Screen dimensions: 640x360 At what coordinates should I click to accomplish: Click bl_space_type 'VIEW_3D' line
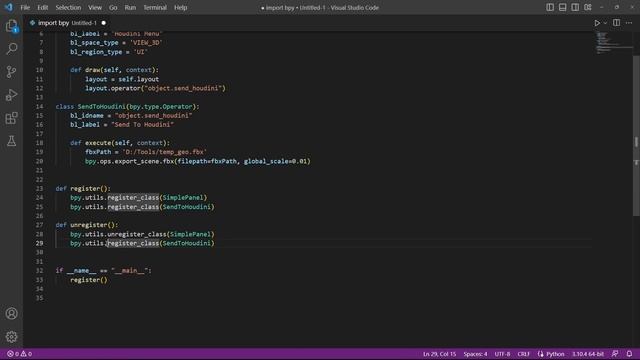[x=116, y=42]
